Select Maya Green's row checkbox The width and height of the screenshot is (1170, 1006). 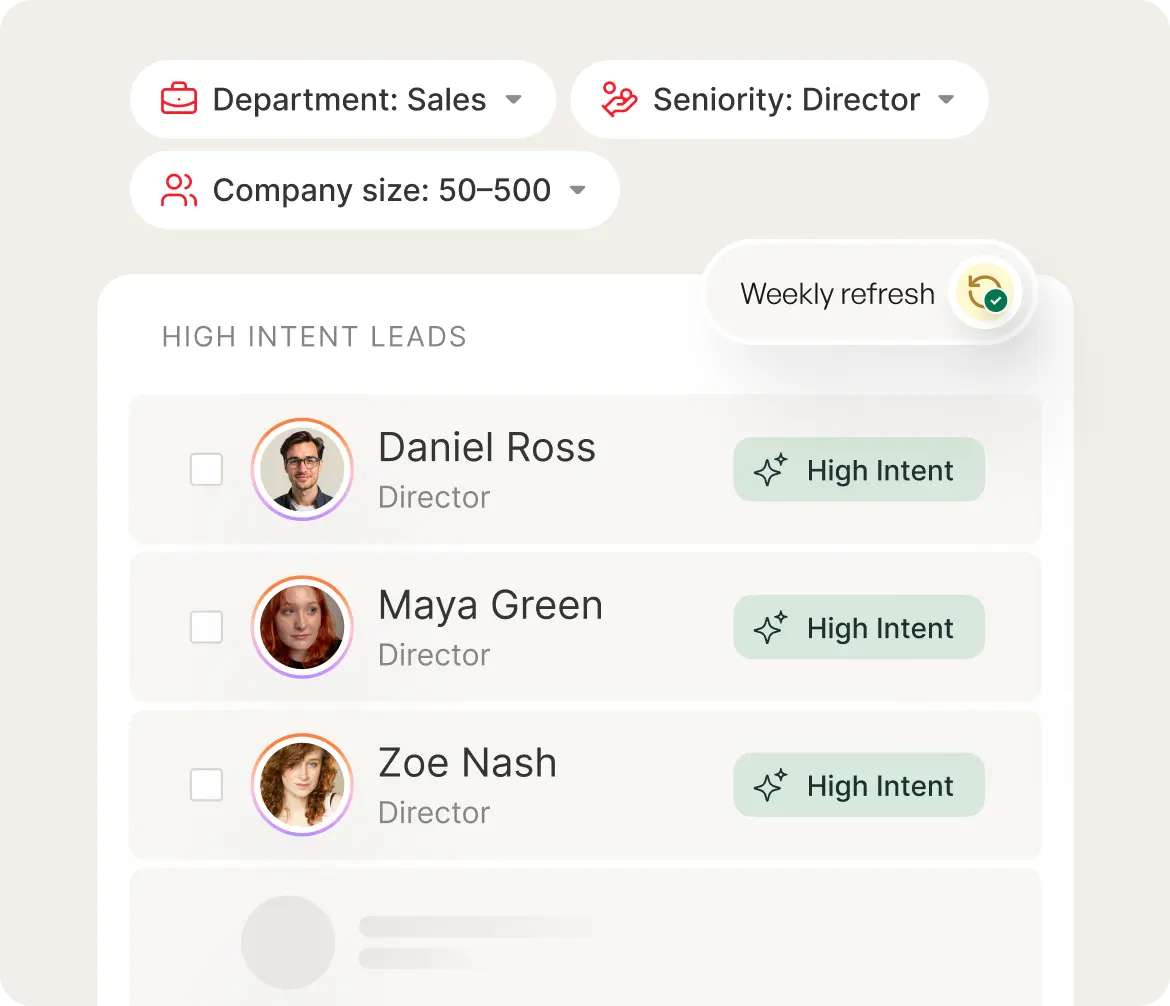click(206, 627)
